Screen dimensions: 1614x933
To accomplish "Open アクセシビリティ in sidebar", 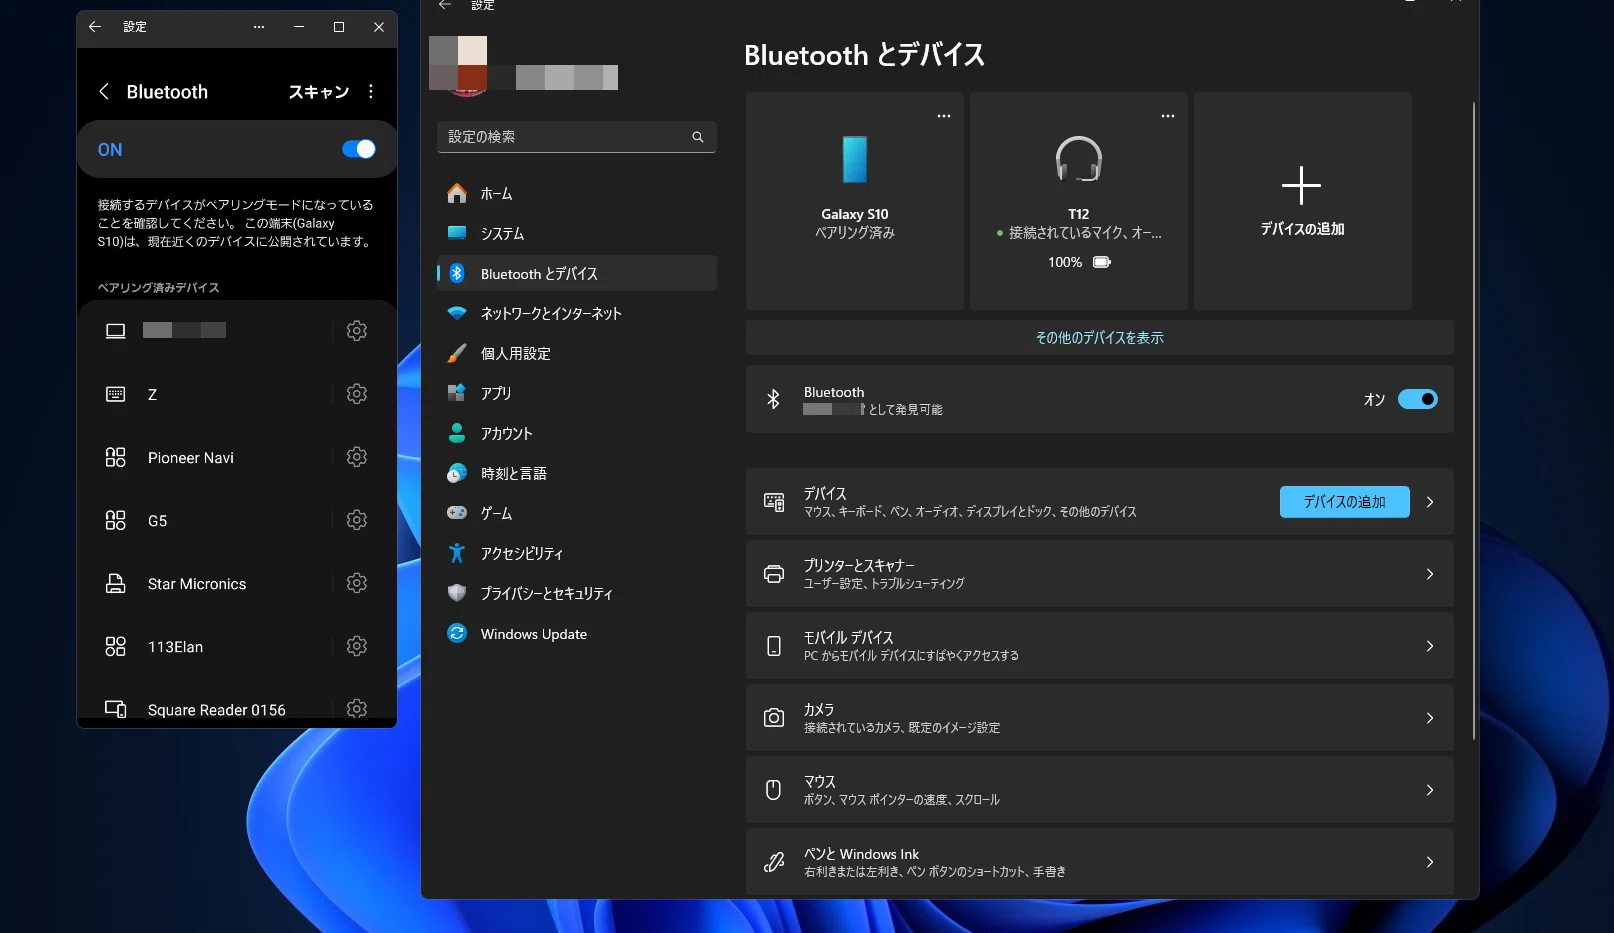I will [577, 554].
